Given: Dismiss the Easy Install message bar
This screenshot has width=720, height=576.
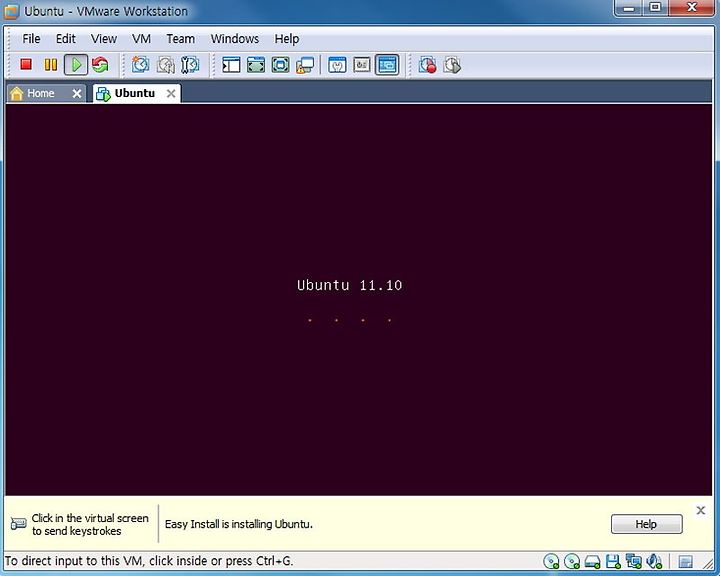Looking at the screenshot, I should [701, 510].
